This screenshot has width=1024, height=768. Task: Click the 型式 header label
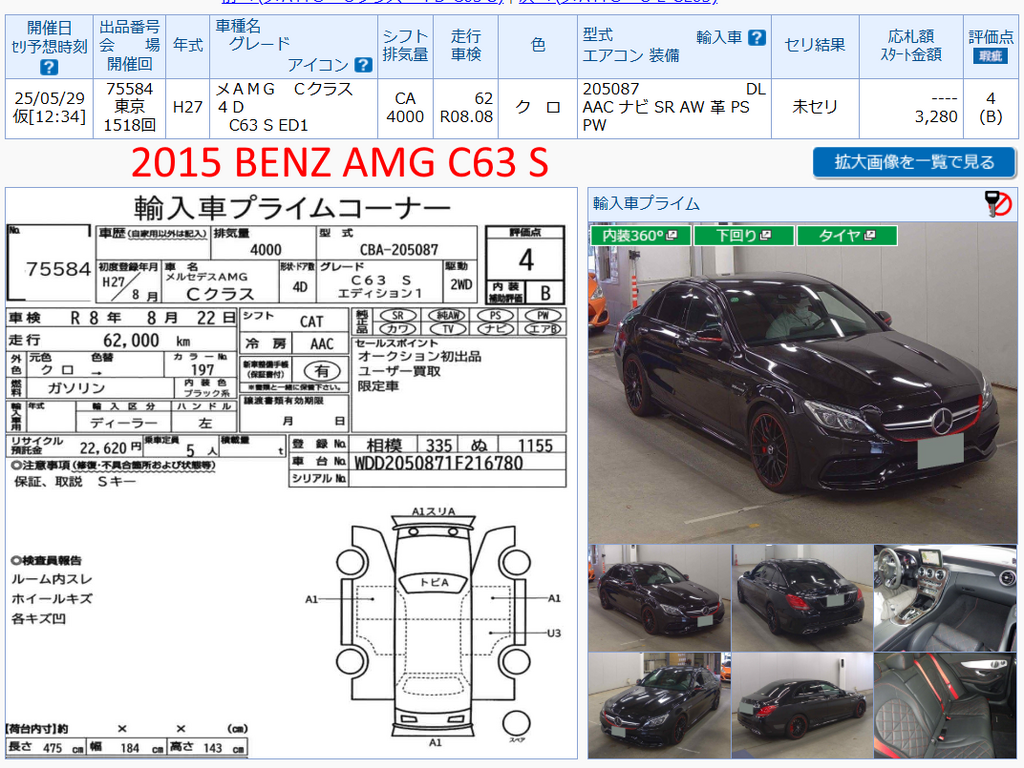pyautogui.click(x=598, y=35)
